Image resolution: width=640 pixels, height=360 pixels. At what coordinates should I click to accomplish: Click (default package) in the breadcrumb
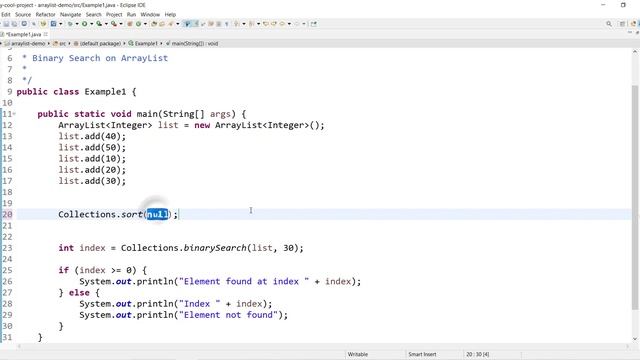(100, 43)
